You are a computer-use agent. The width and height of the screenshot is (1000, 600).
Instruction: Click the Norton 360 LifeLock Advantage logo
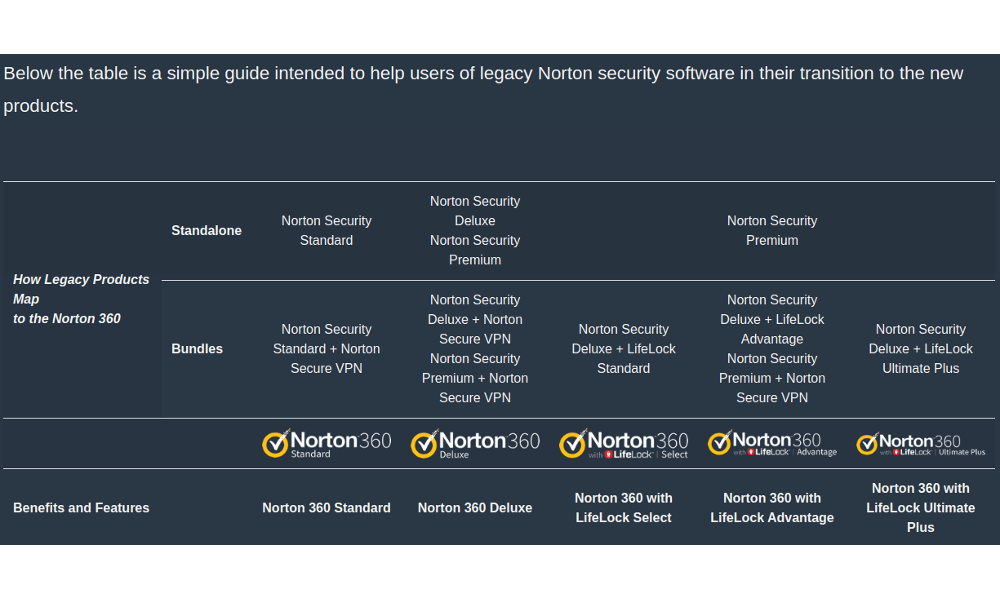[772, 443]
